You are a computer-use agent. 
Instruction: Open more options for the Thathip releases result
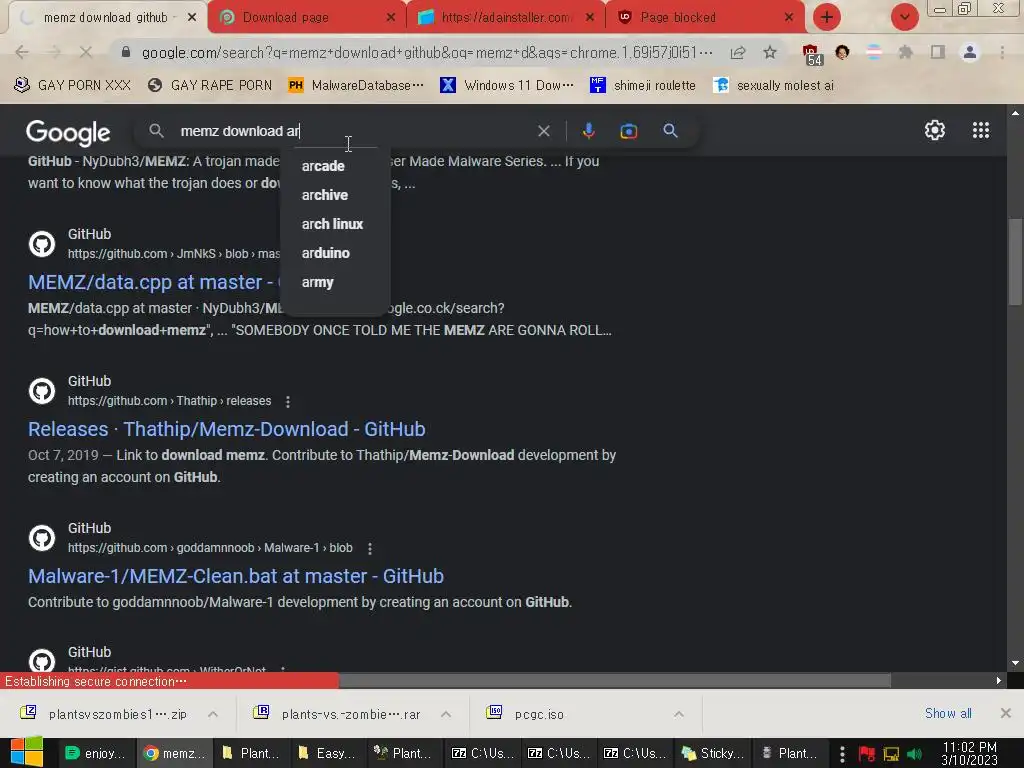point(288,402)
